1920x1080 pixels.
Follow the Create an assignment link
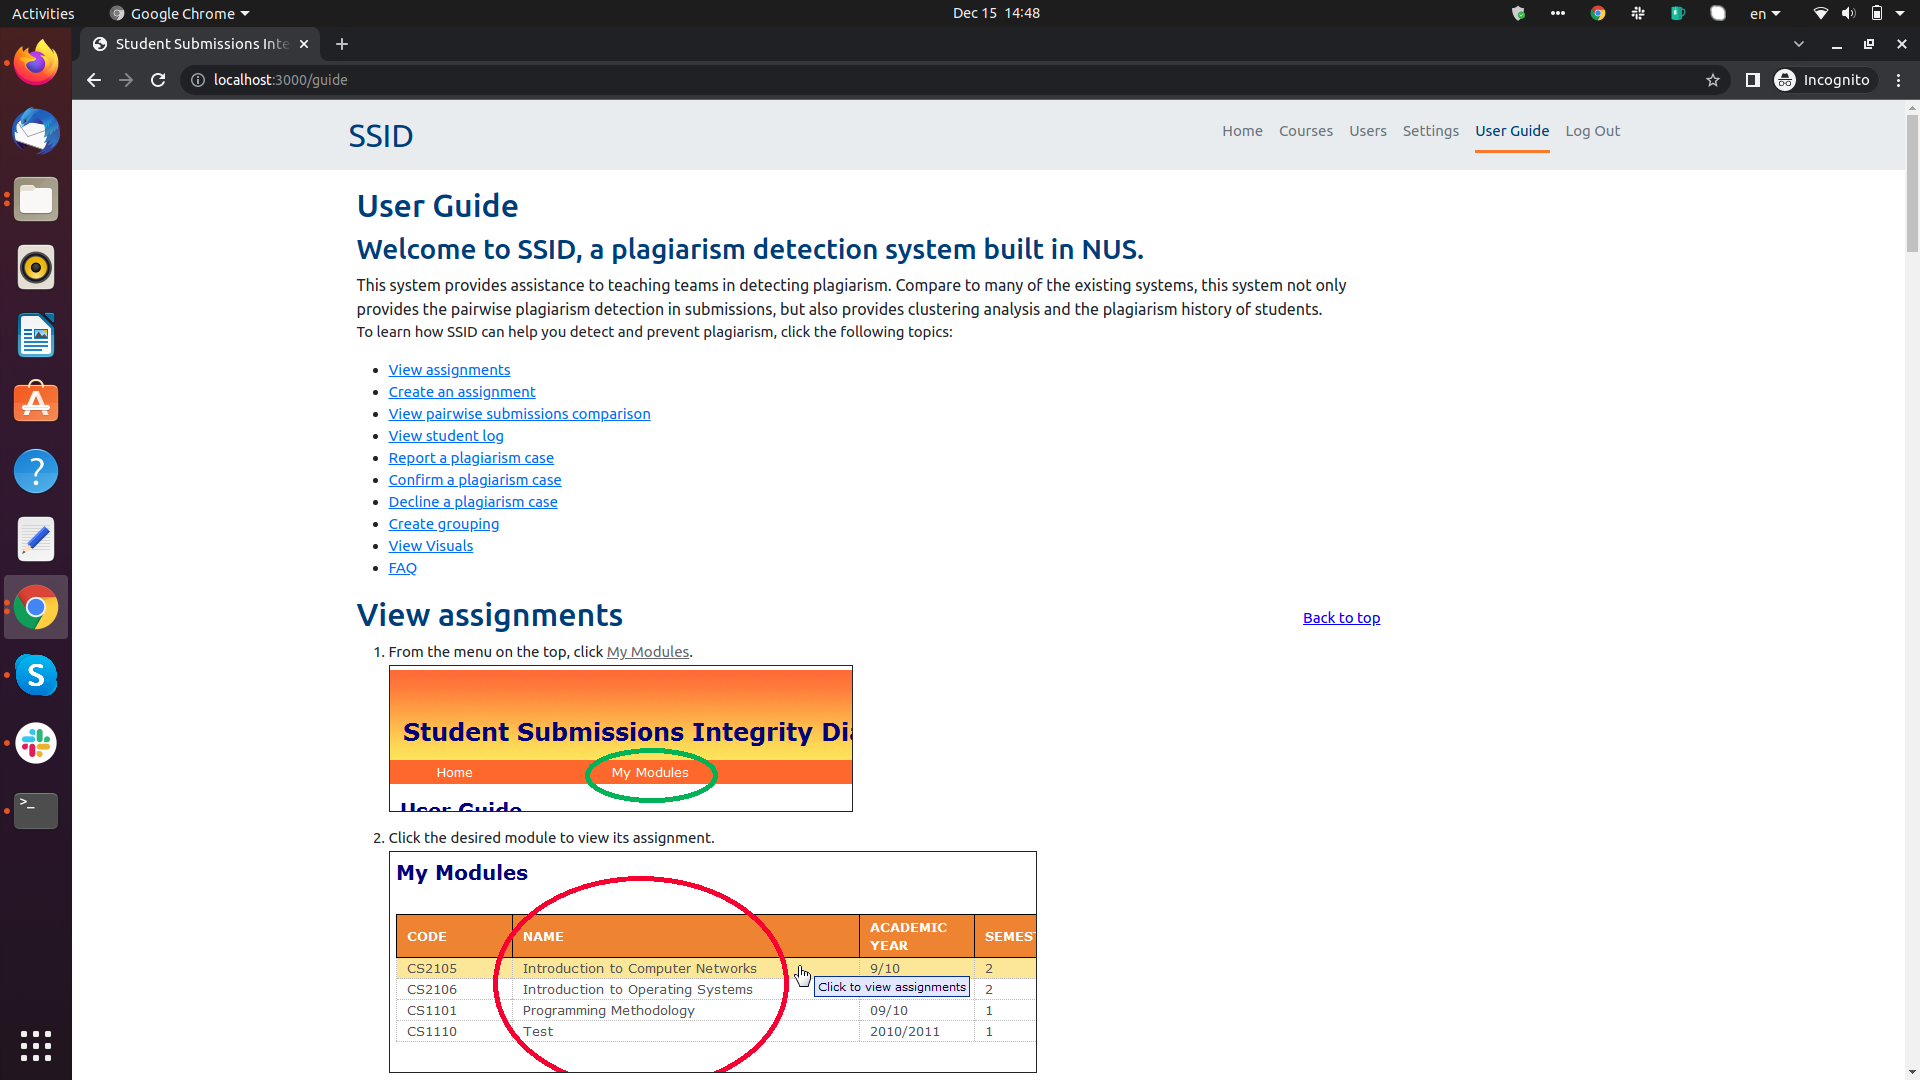click(x=462, y=392)
